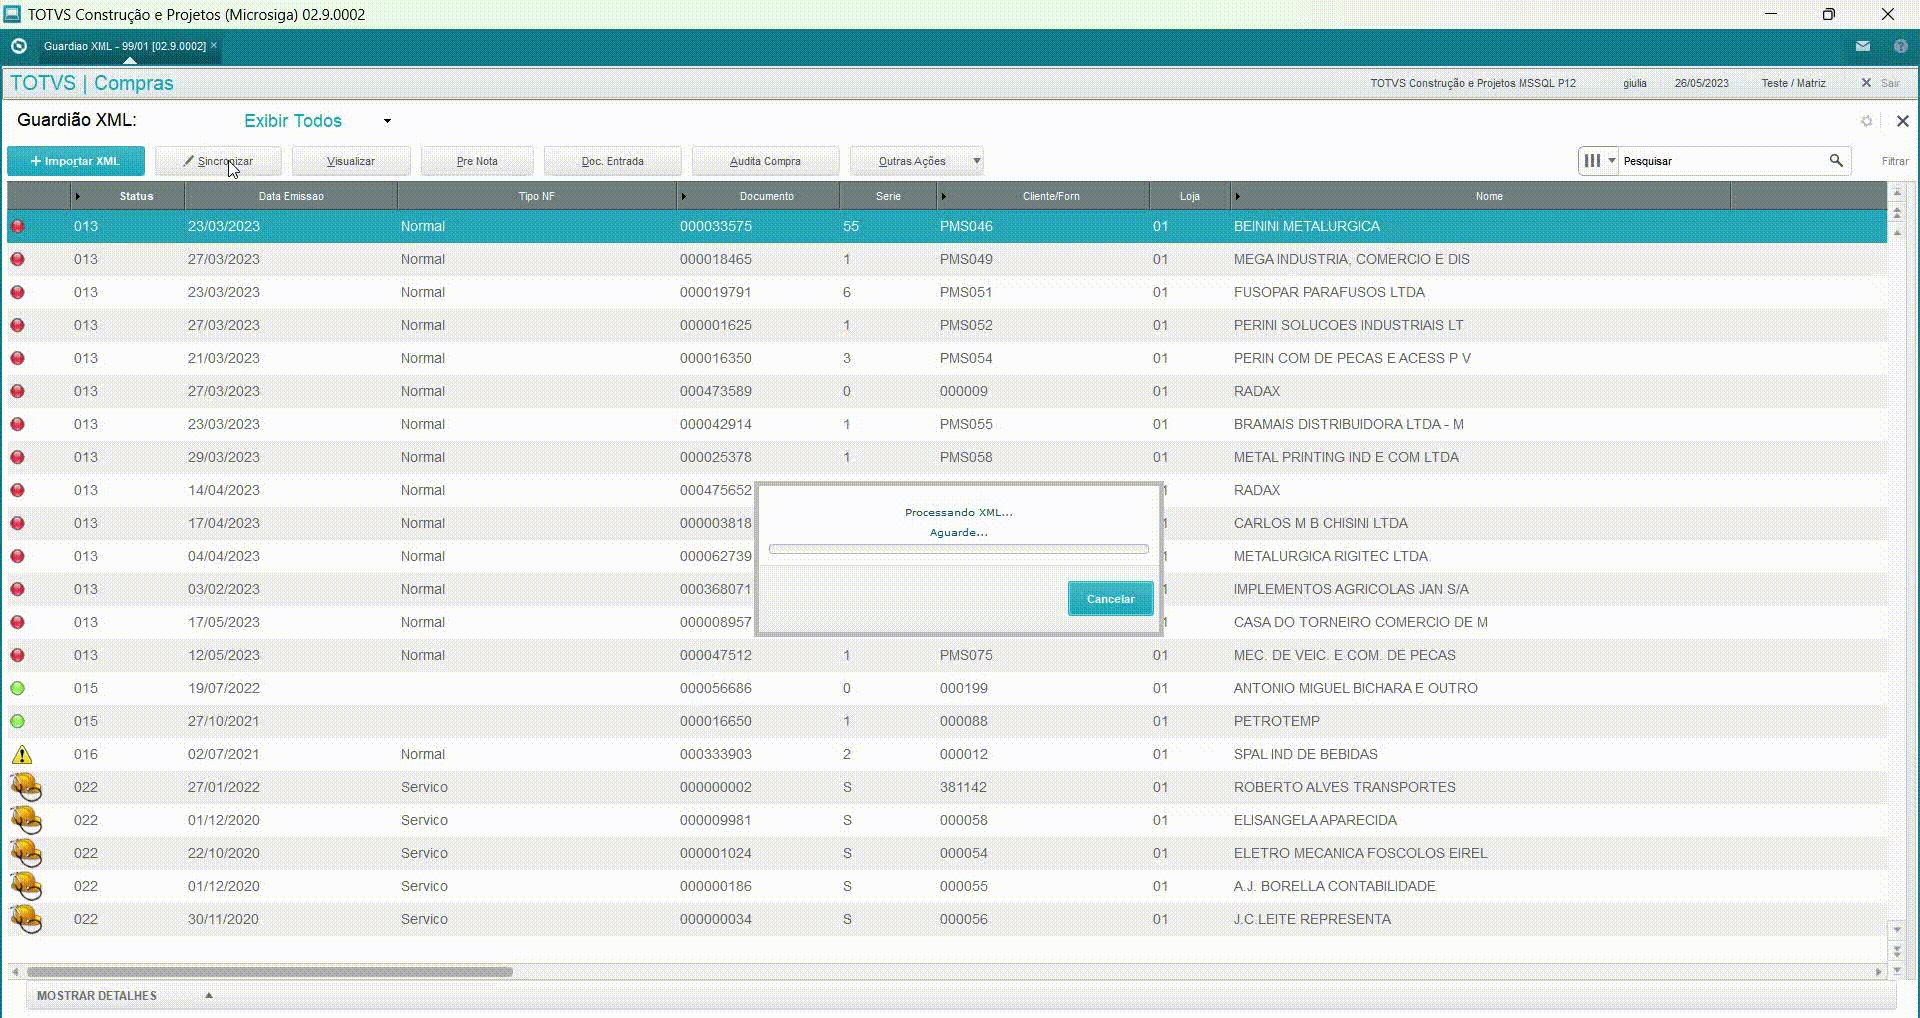
Task: Click red status icon of FUSOPAR PARAFUSOS row
Action: (x=17, y=292)
